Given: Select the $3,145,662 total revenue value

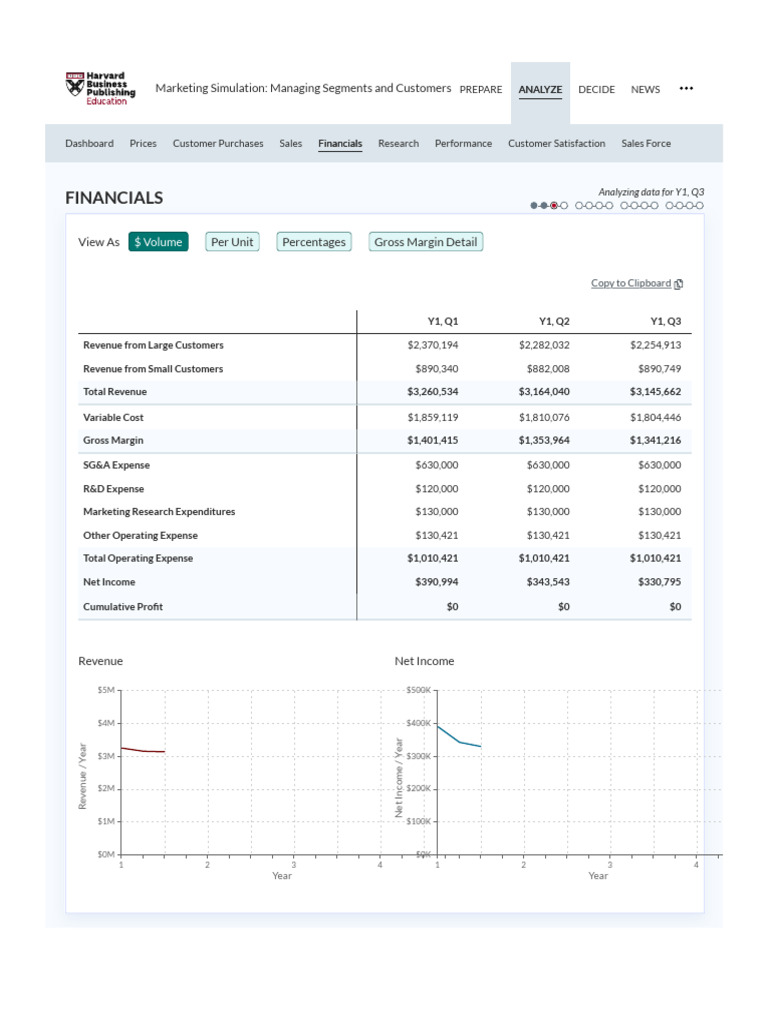Looking at the screenshot, I should (x=655, y=392).
